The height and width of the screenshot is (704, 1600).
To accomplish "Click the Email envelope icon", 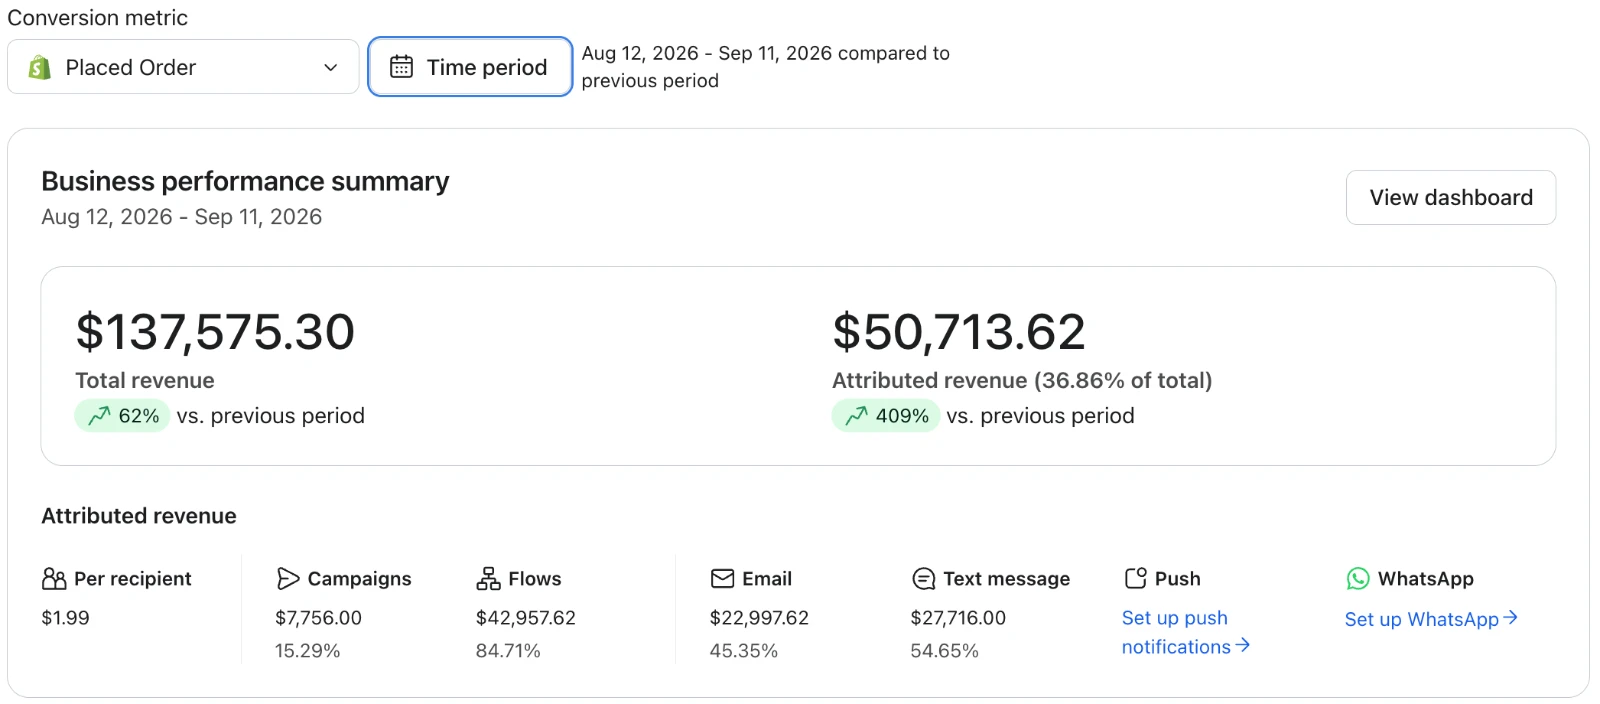I will 722,579.
